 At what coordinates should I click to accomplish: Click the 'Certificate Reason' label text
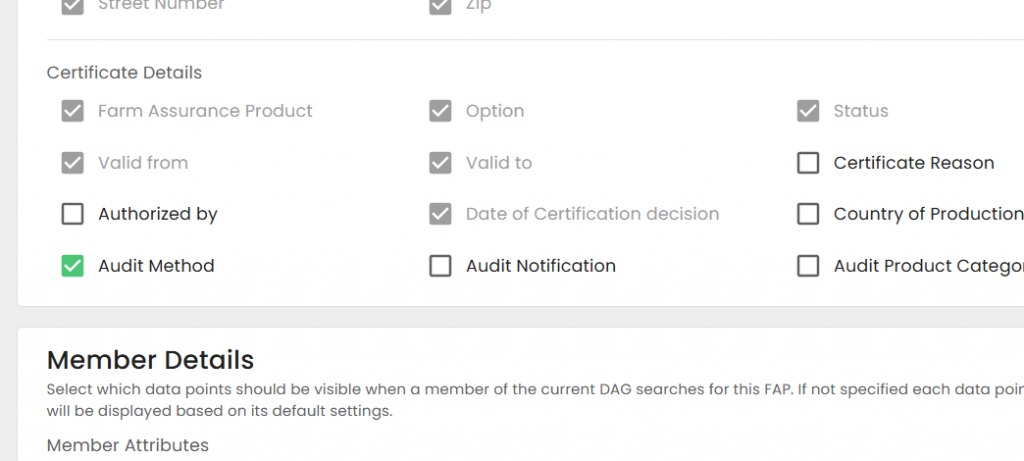(x=913, y=163)
